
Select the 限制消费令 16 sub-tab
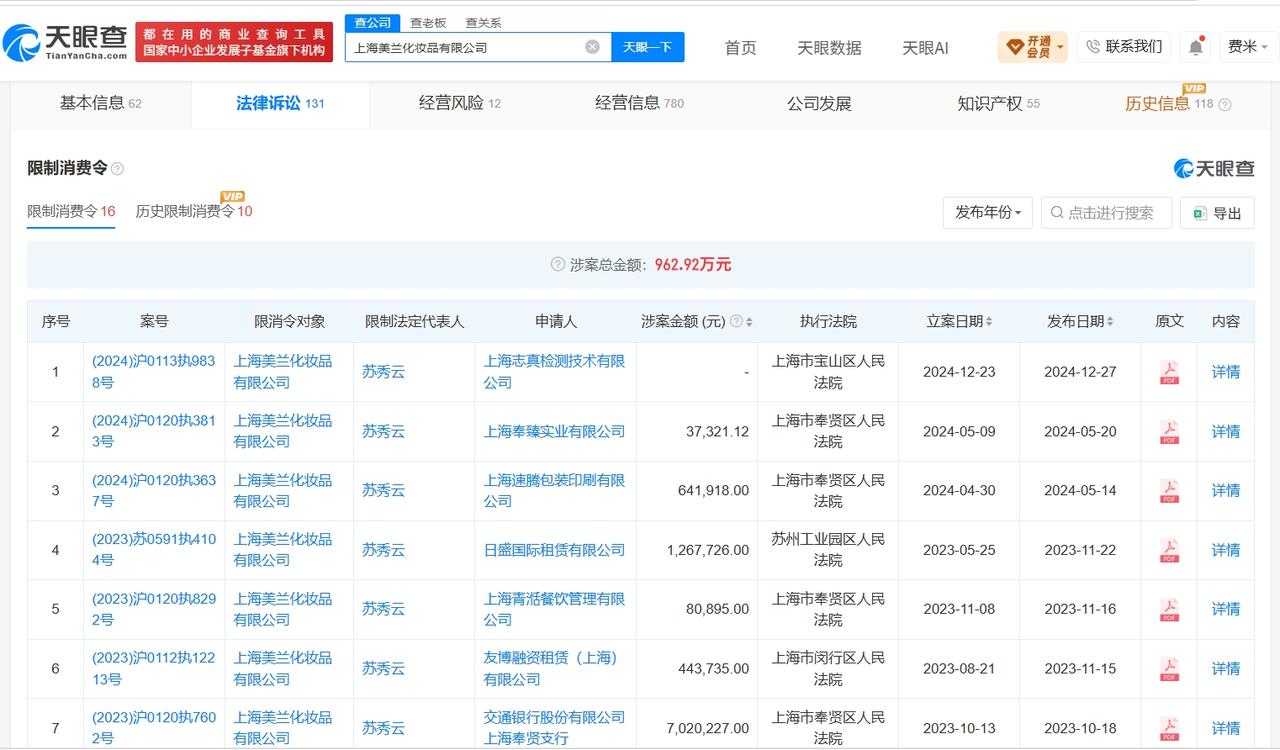tap(71, 211)
